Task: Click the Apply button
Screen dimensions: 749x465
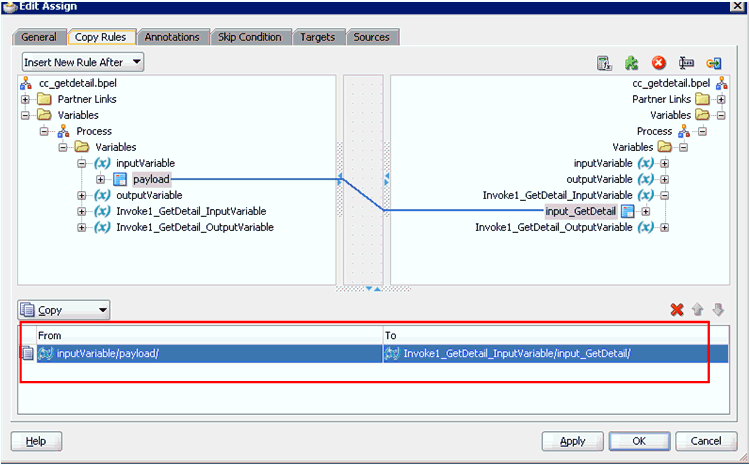Action: pos(572,441)
